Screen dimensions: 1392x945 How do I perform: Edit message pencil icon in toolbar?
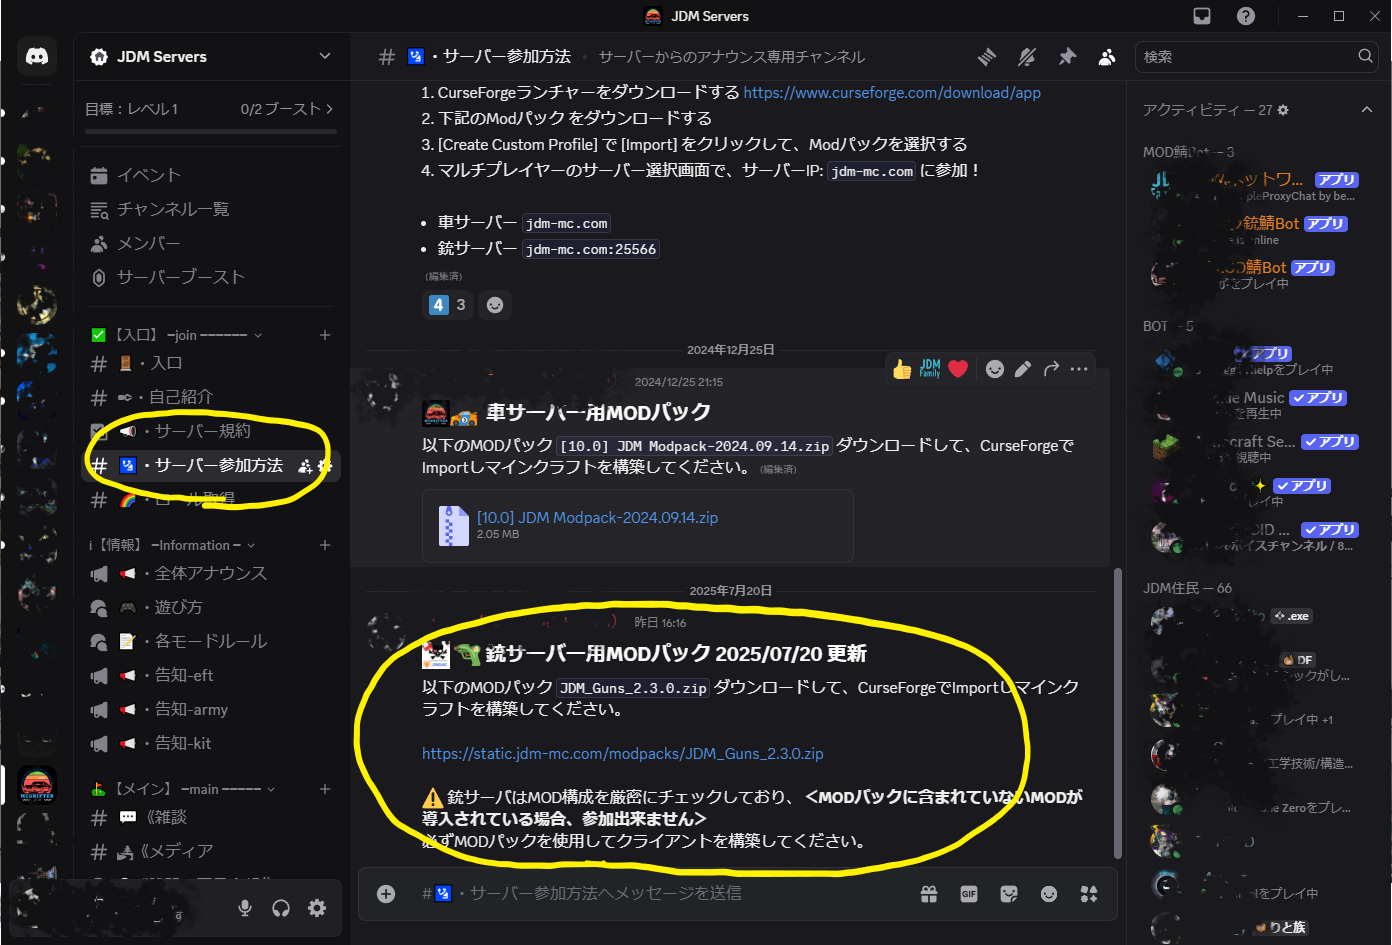[1023, 369]
